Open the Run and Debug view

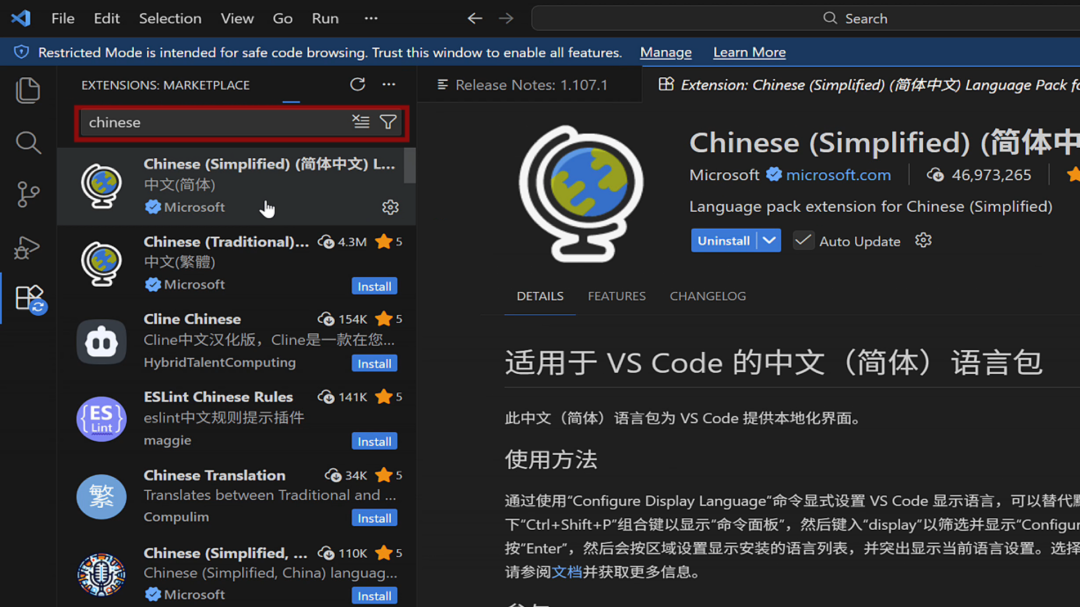(28, 247)
